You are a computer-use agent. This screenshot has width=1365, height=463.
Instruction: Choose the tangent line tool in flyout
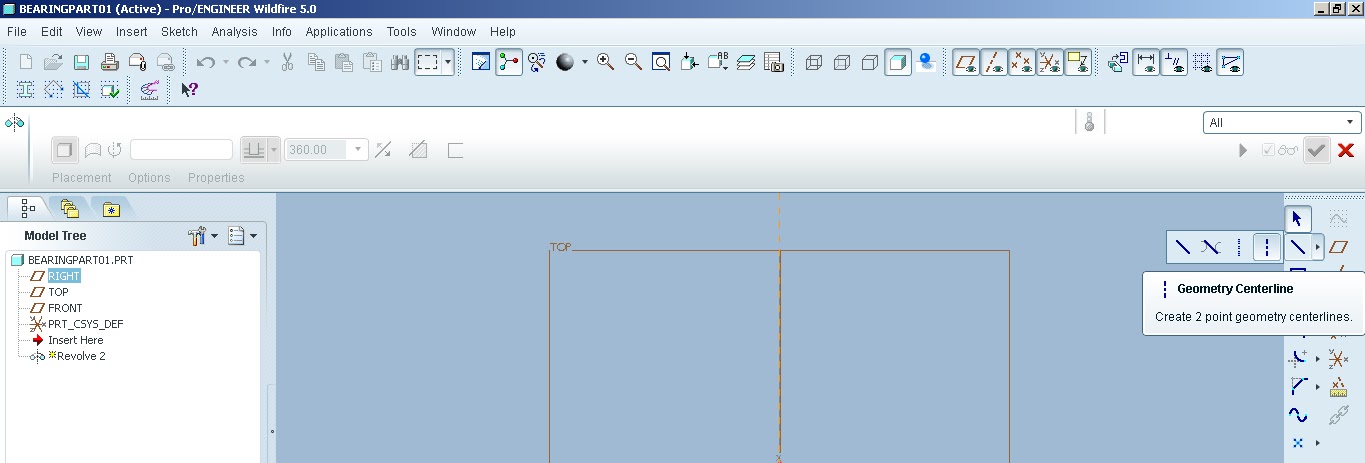tap(1210, 246)
